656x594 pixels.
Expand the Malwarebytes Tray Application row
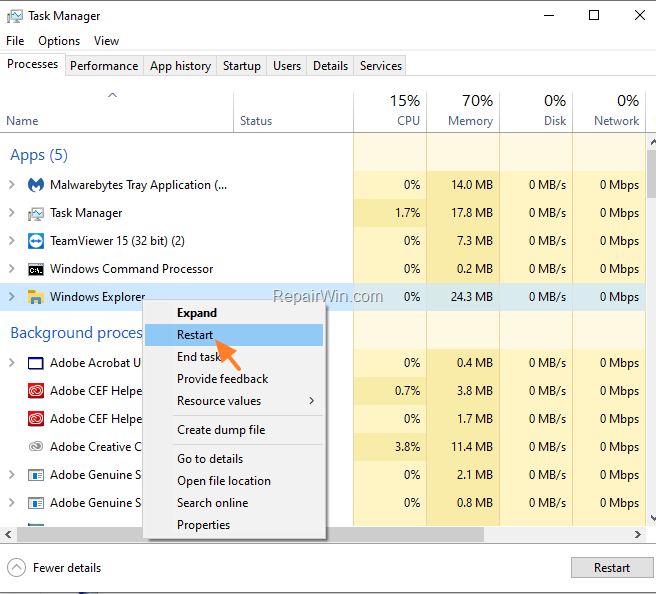click(12, 184)
